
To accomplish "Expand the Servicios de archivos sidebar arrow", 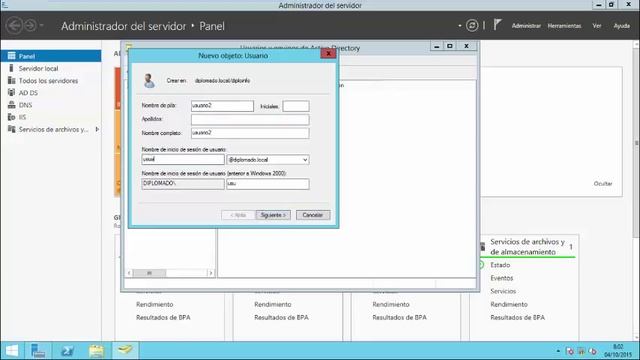I will tap(97, 129).
